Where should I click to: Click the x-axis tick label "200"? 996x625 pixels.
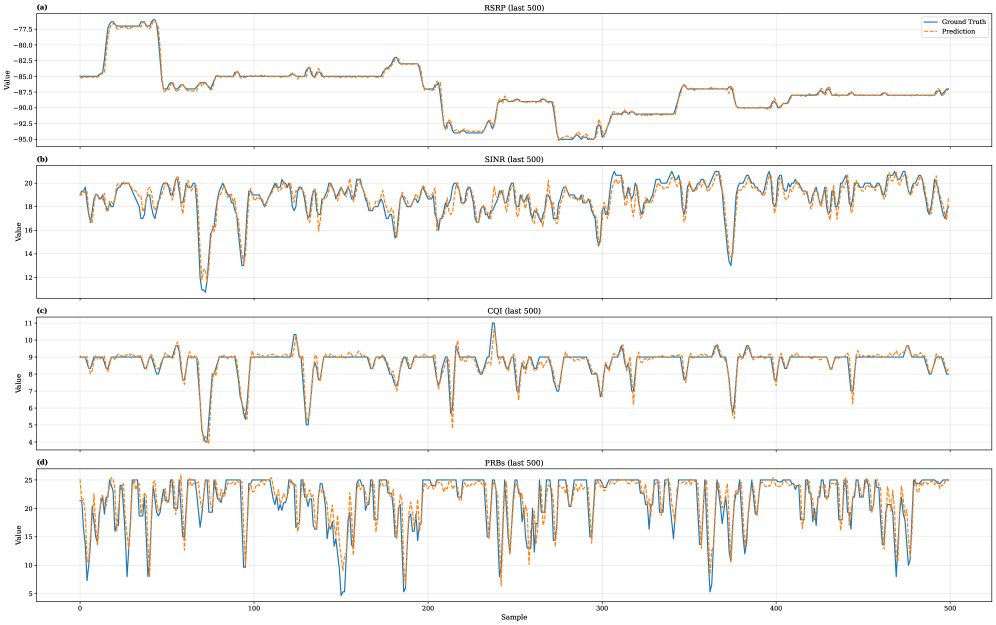tap(428, 608)
